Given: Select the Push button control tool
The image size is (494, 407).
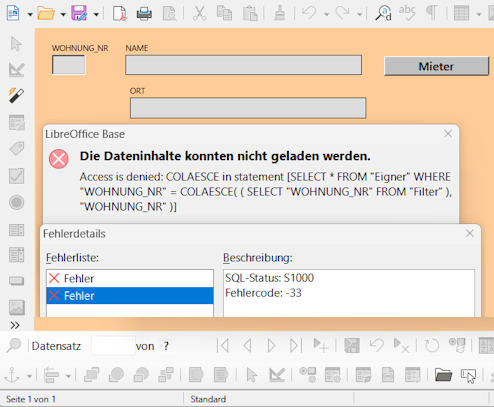Looking at the screenshot, I should [17, 281].
